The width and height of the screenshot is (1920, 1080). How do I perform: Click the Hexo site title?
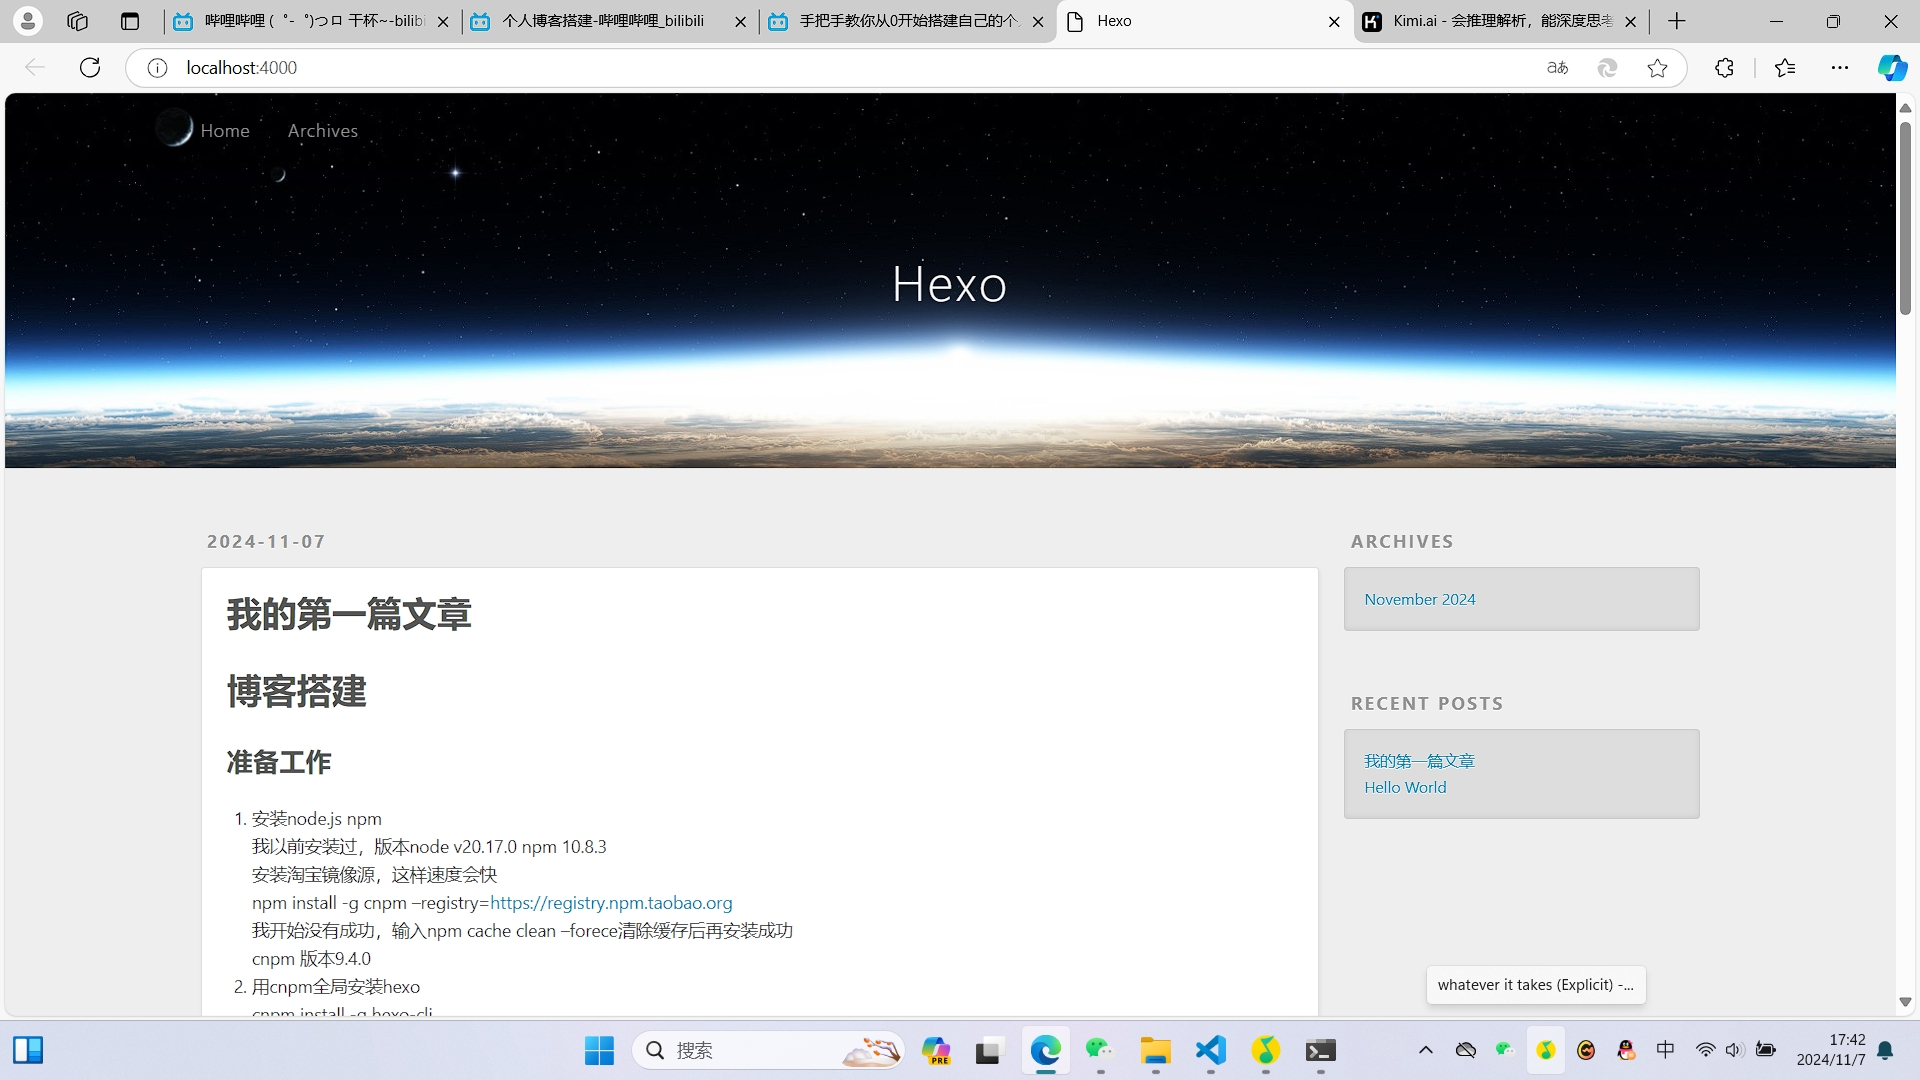pos(949,284)
